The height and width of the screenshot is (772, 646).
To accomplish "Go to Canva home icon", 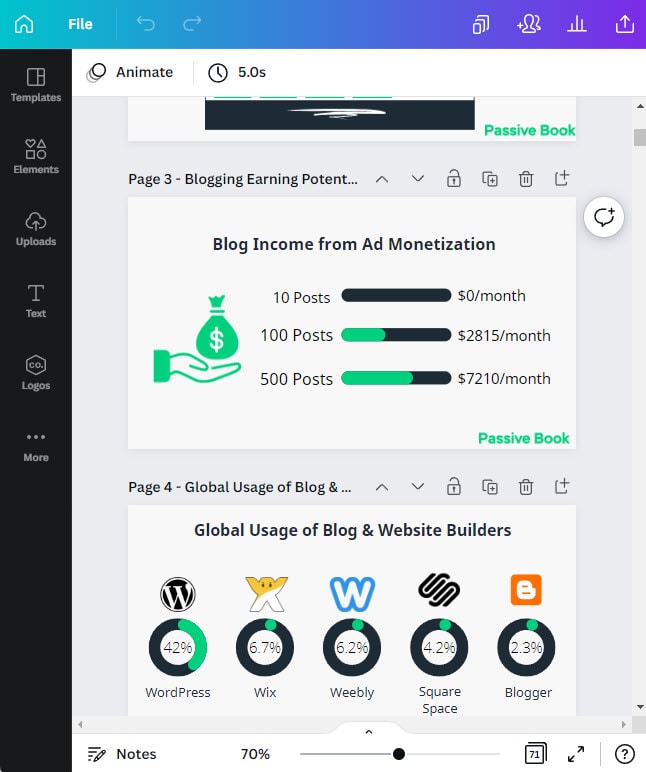I will [x=24, y=24].
